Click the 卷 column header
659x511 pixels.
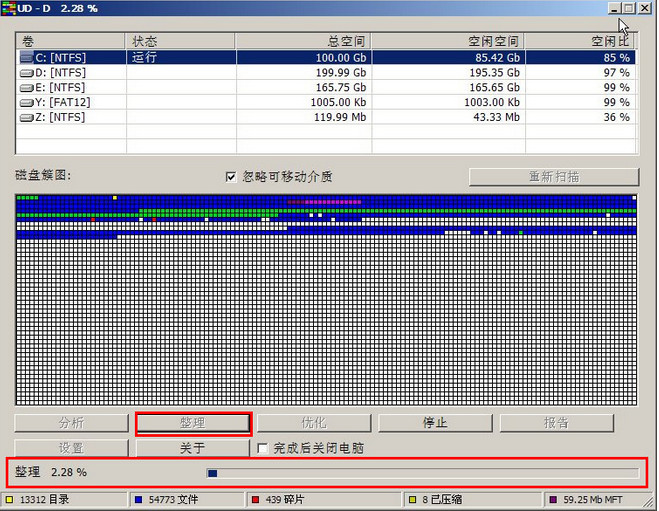[70, 41]
